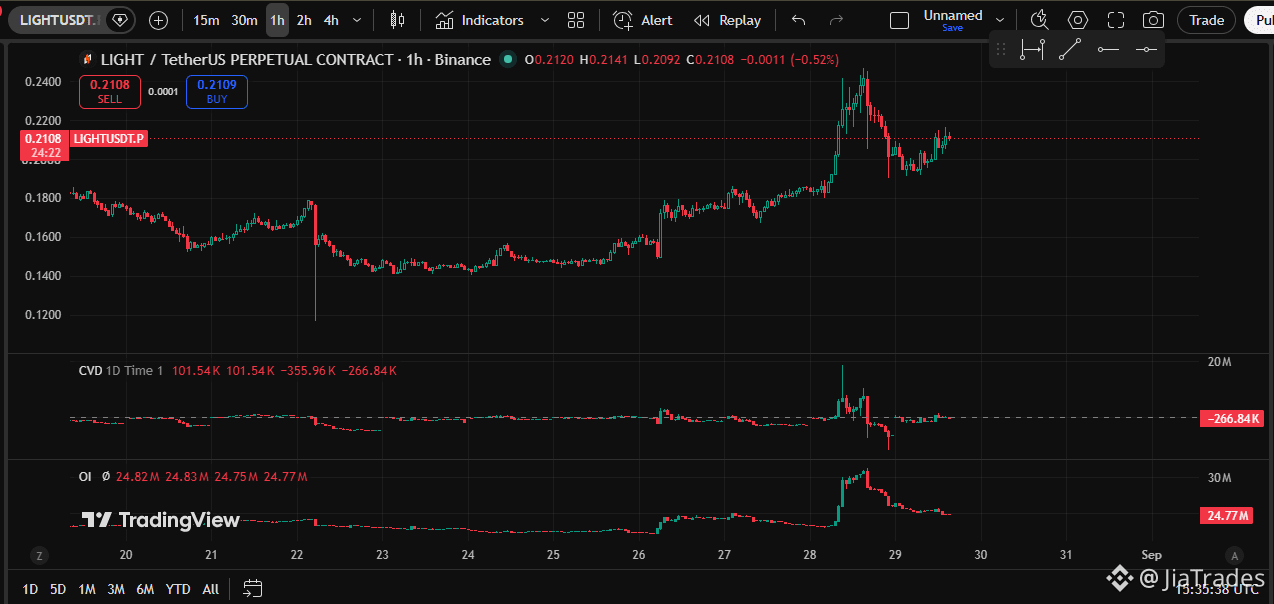Open the go-to-date calendar icon
Image resolution: width=1274 pixels, height=604 pixels.
pos(252,589)
